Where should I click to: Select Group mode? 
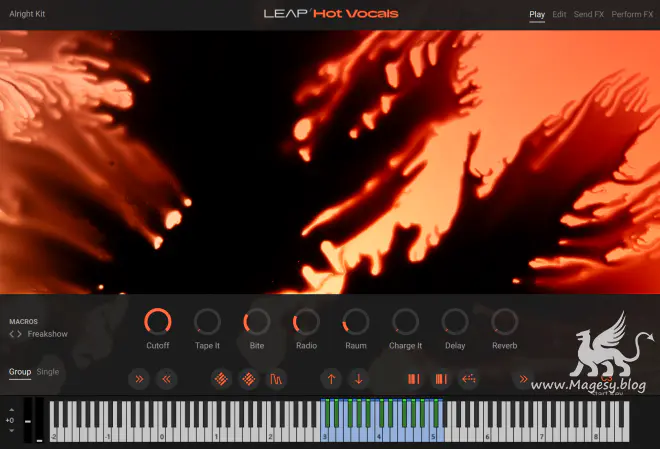click(x=20, y=372)
